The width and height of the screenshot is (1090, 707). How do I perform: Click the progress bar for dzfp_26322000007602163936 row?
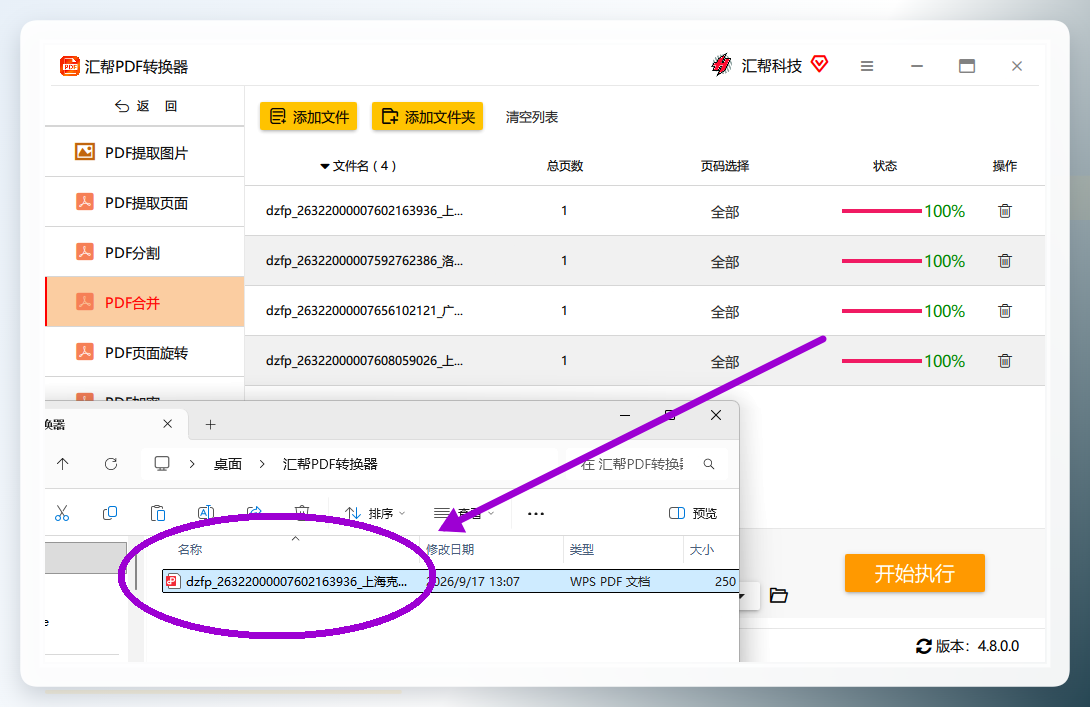881,211
